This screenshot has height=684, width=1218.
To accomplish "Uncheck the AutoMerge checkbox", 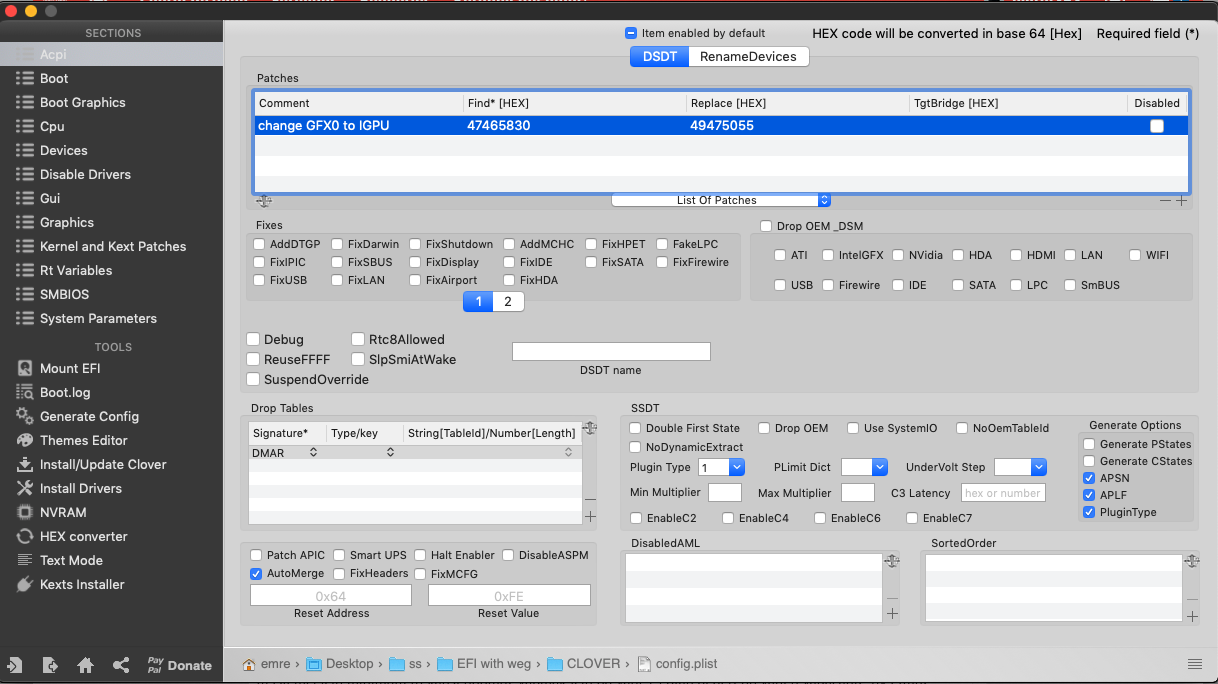I will click(x=257, y=573).
